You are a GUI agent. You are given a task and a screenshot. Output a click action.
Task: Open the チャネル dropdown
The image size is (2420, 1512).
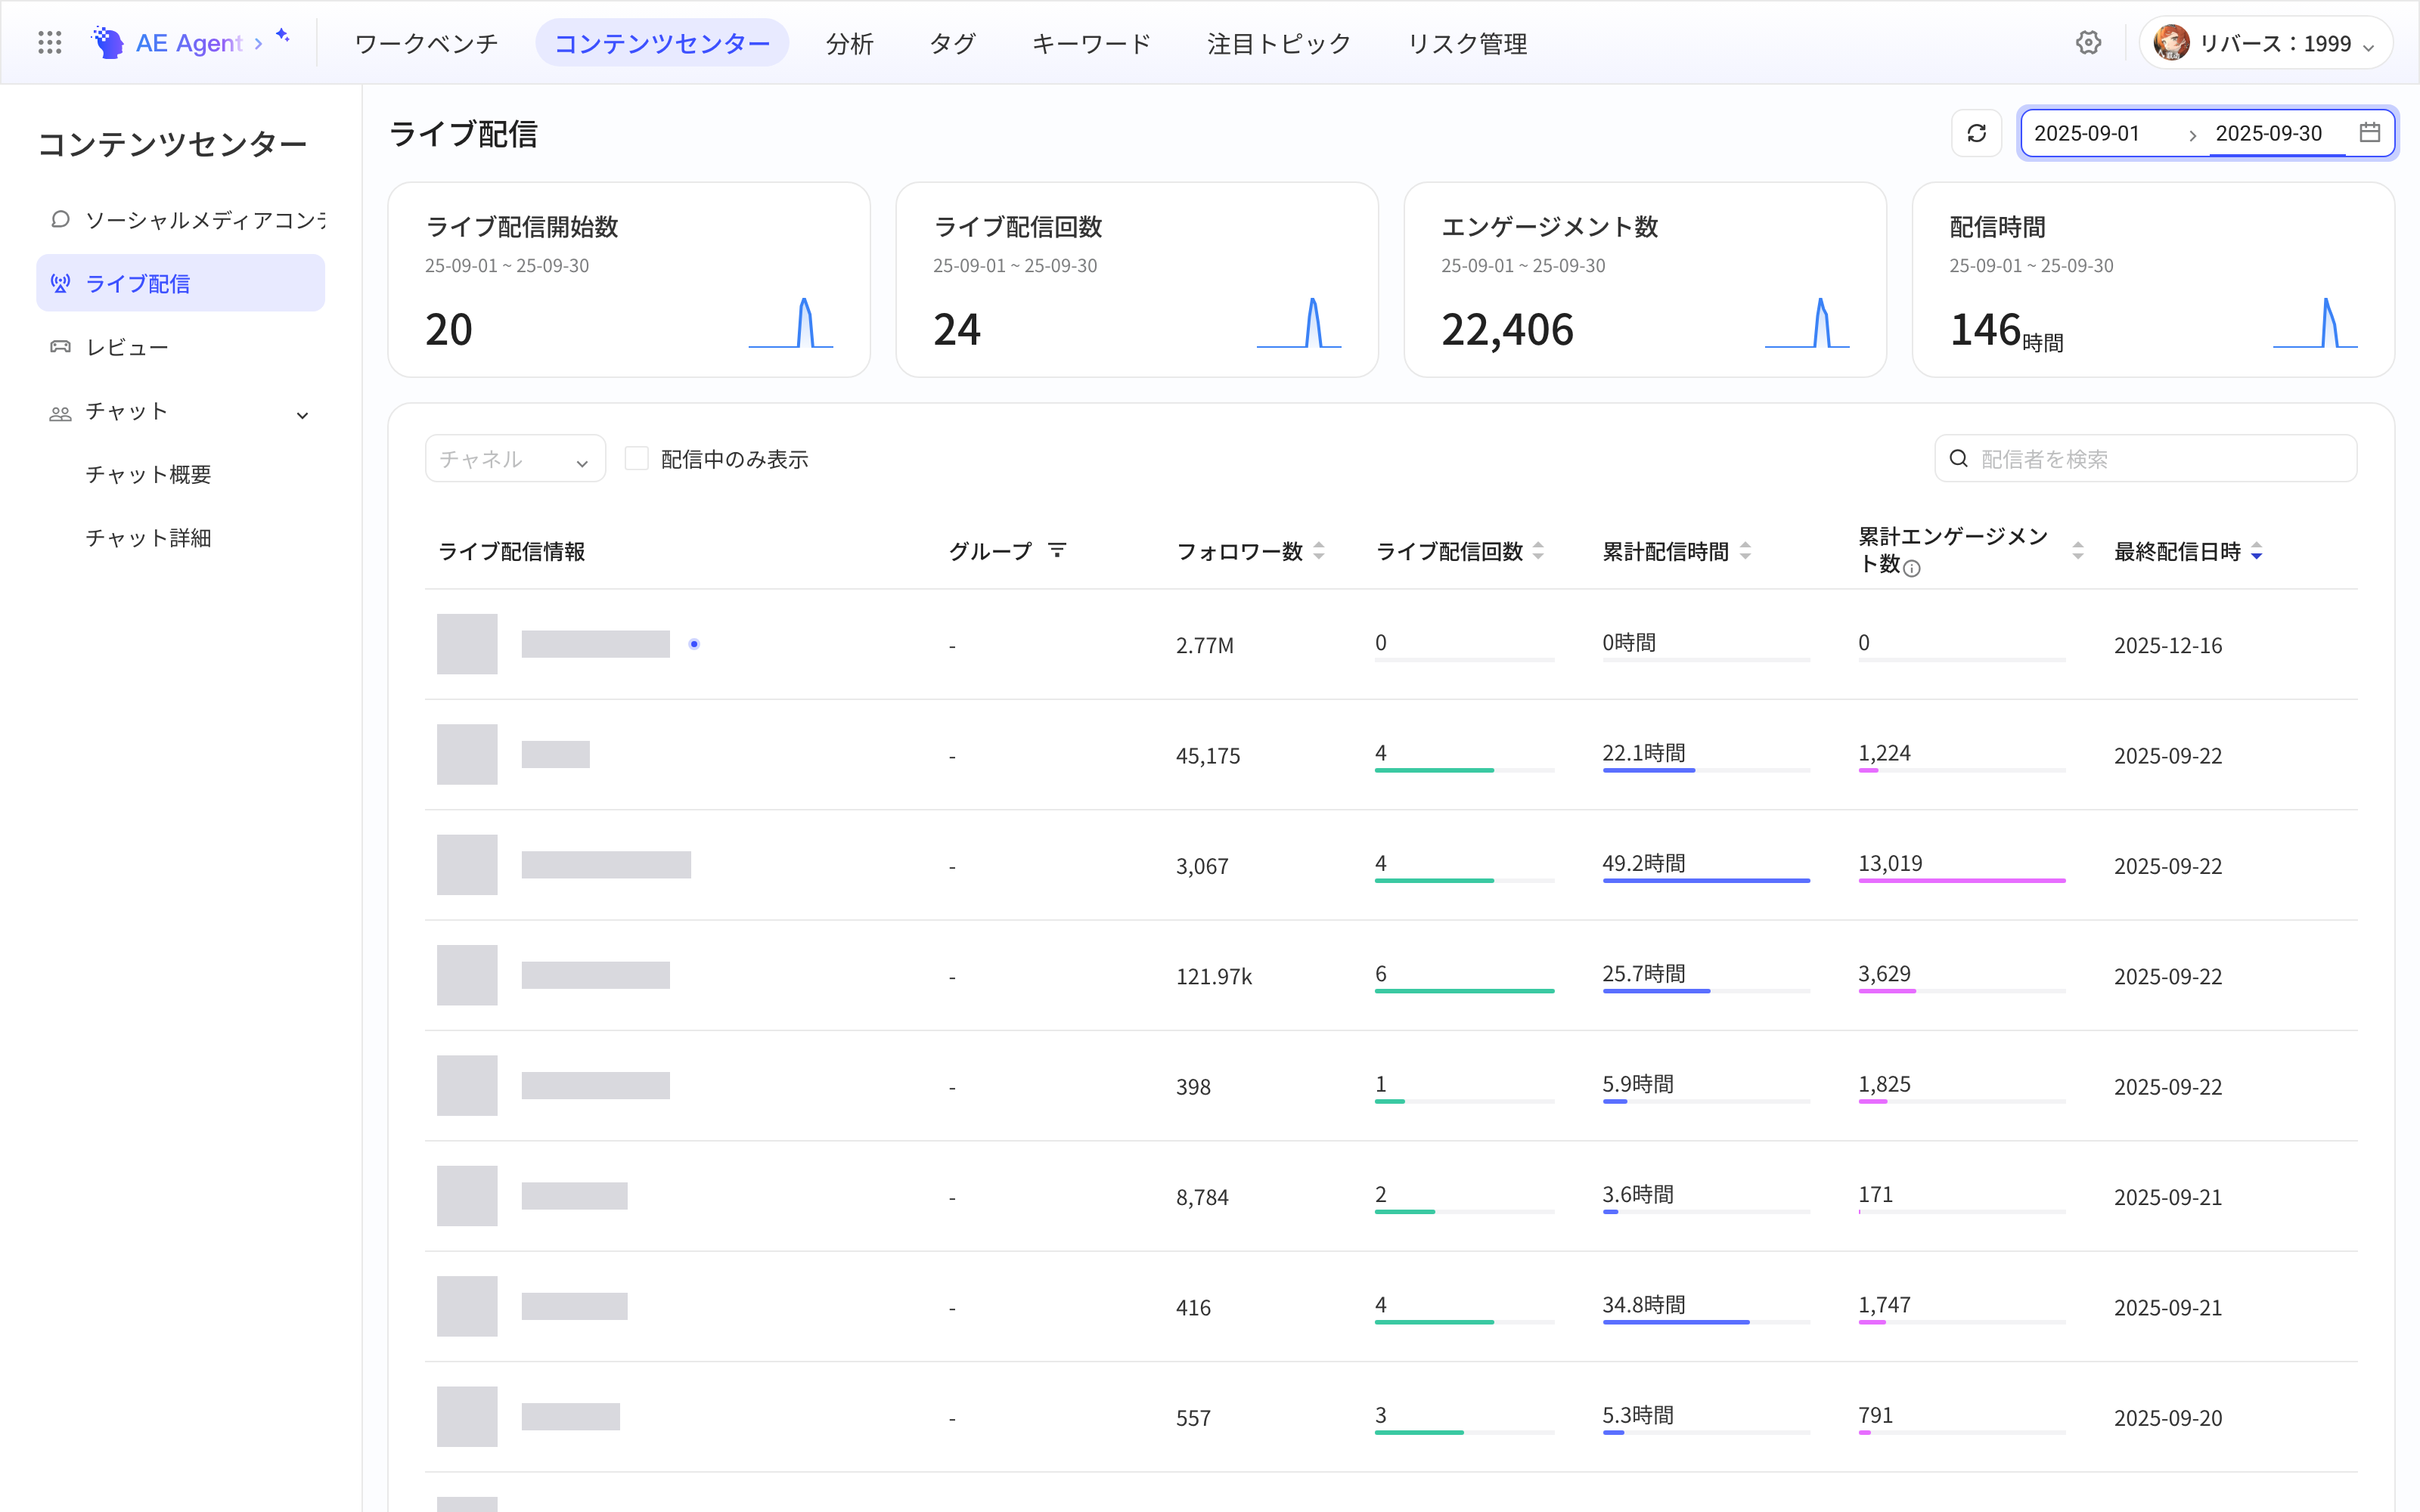[x=515, y=459]
